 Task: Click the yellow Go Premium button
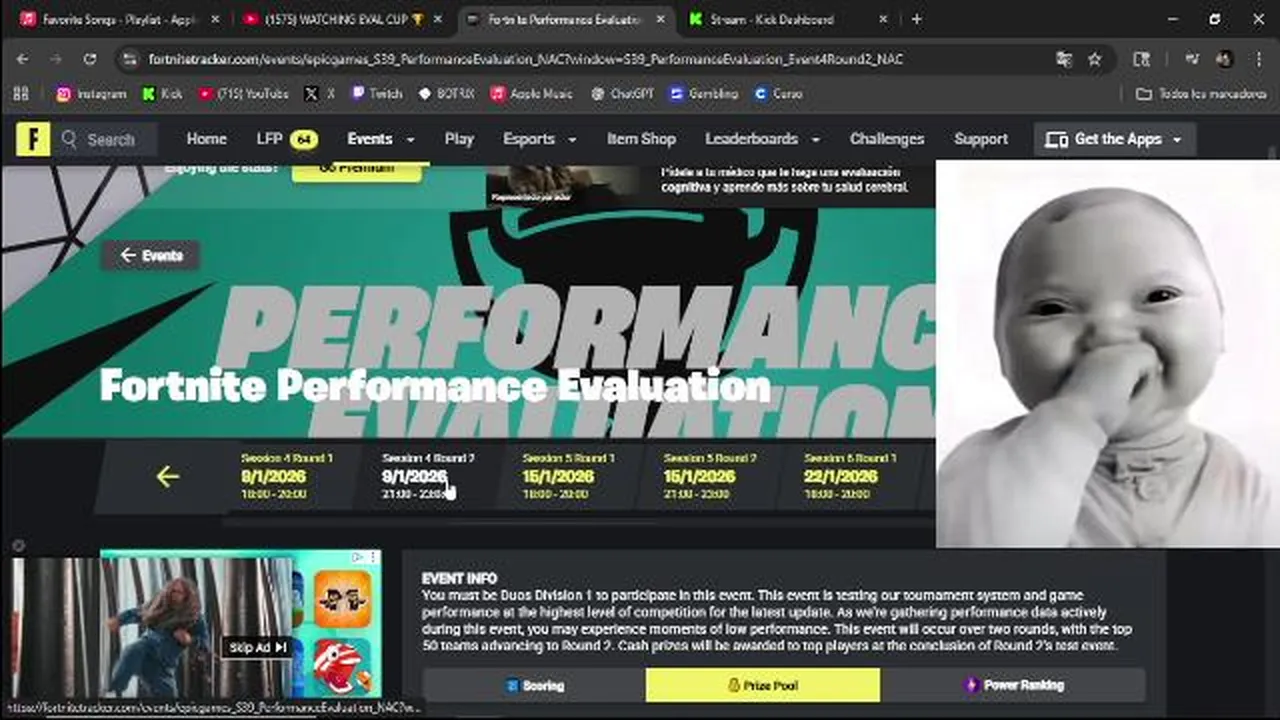tap(356, 170)
